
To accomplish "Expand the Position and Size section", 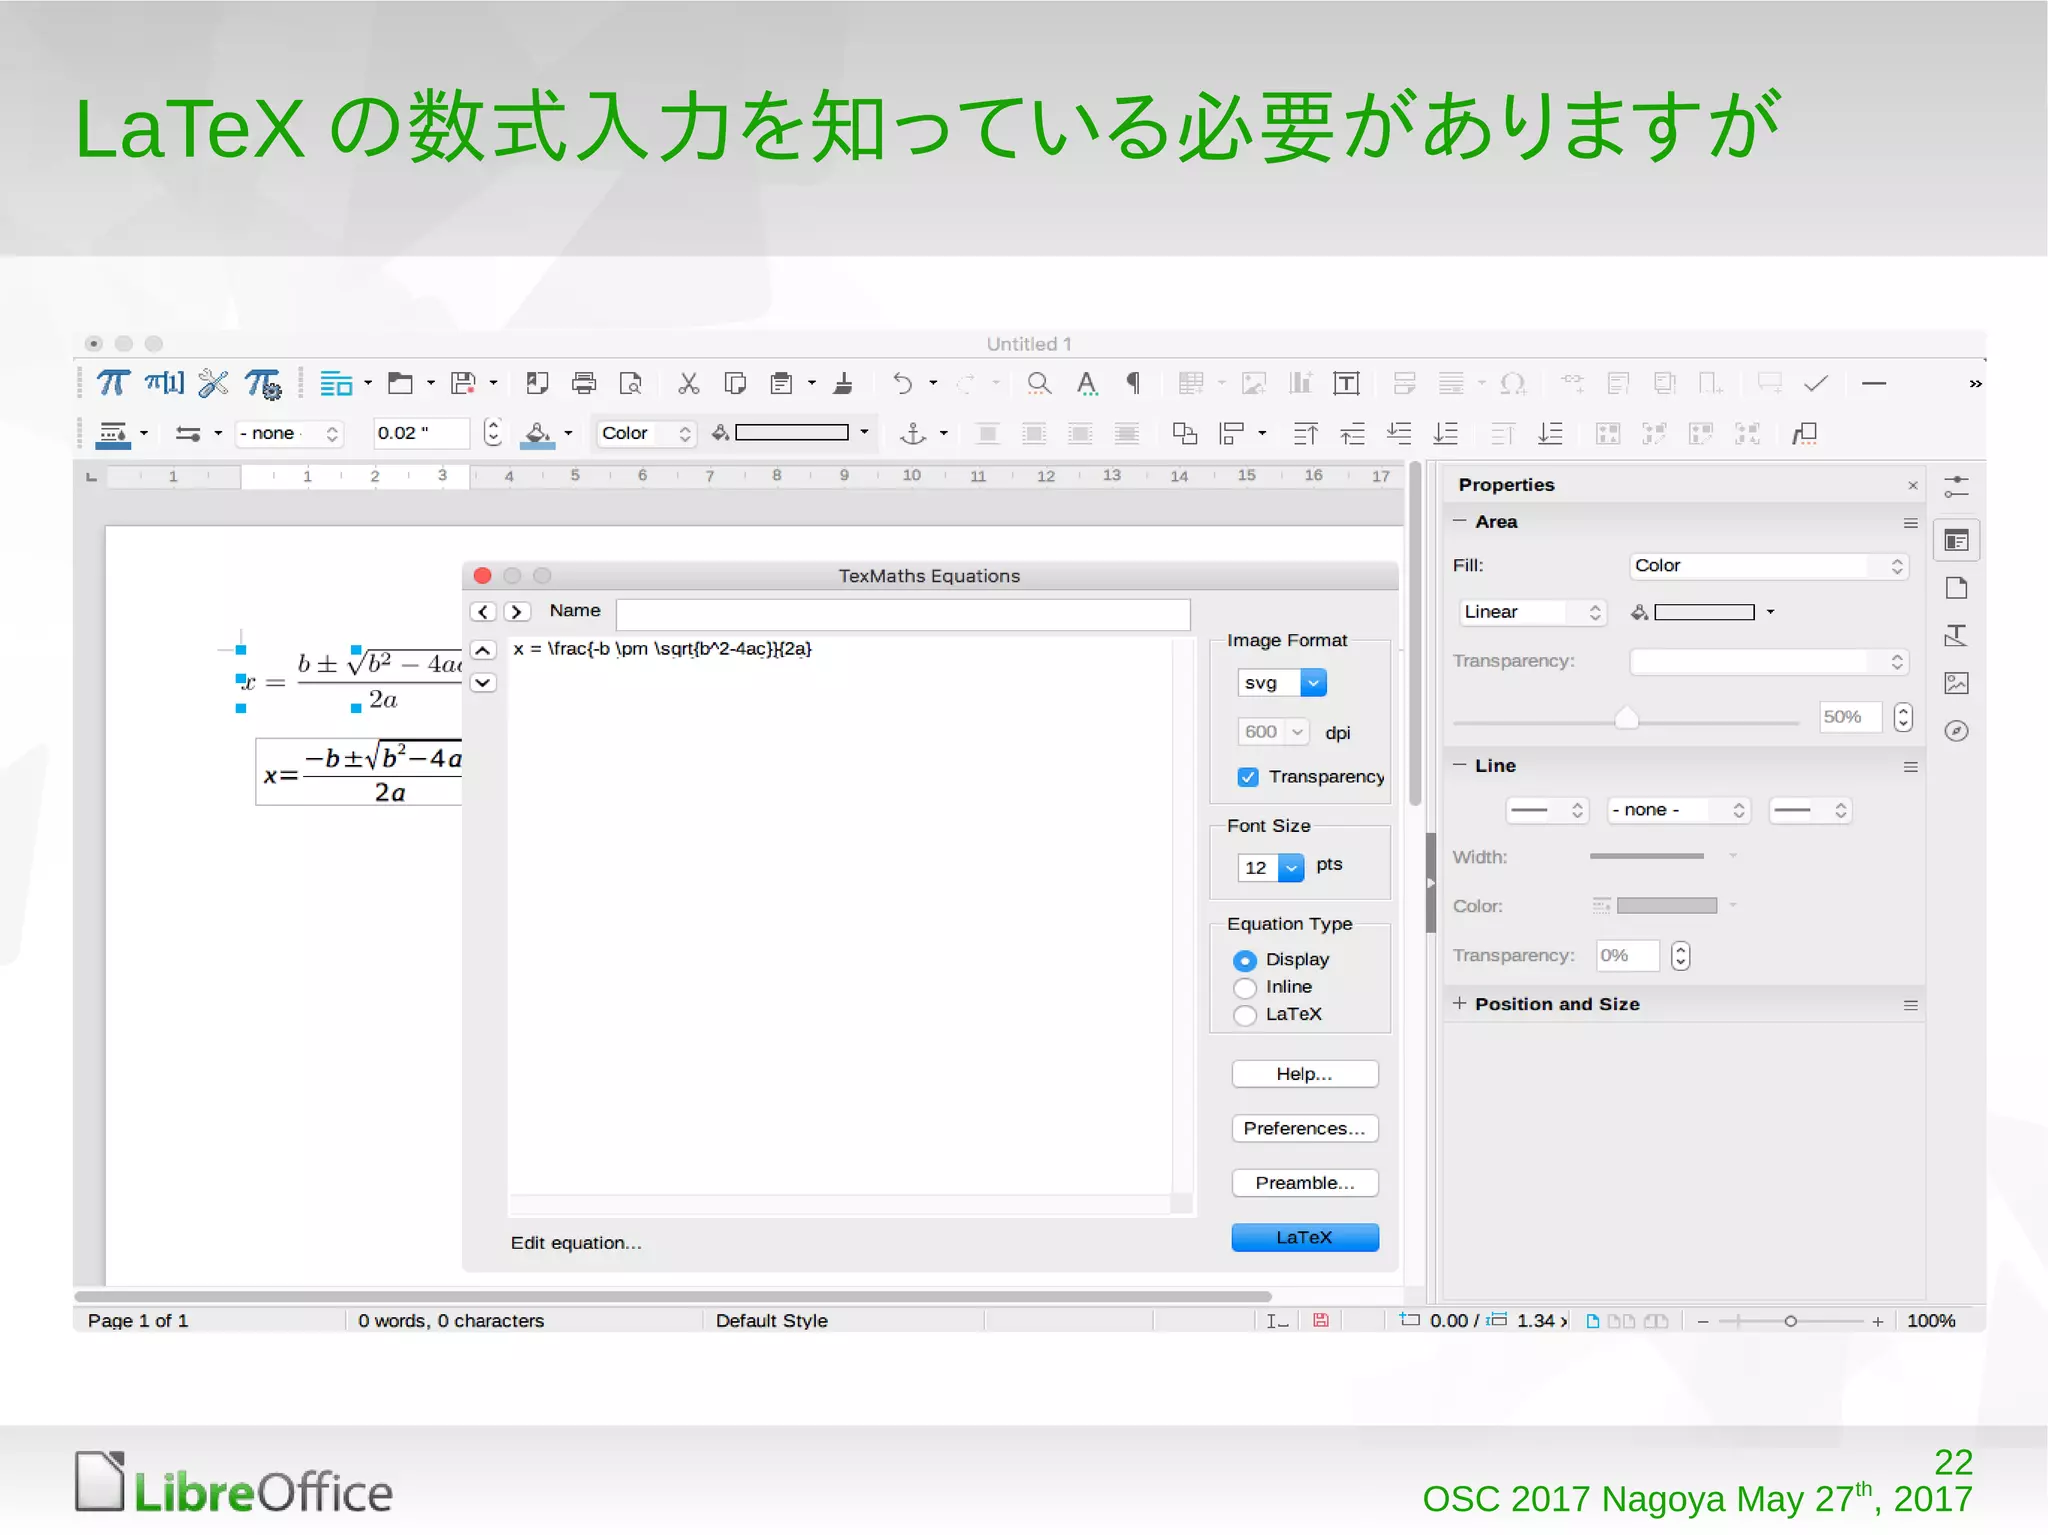I will [x=1459, y=1004].
